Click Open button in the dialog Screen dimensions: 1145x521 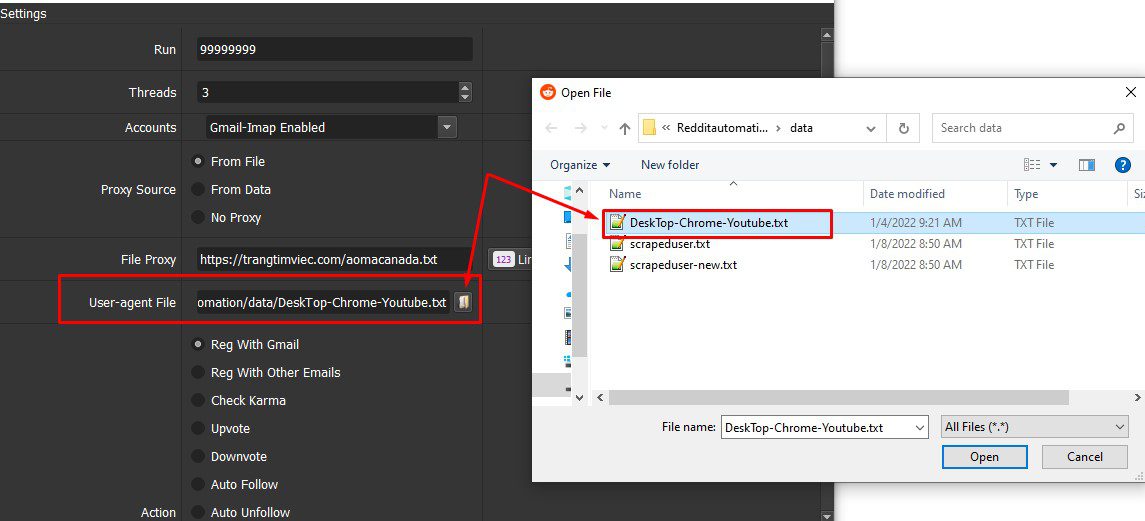click(x=984, y=457)
